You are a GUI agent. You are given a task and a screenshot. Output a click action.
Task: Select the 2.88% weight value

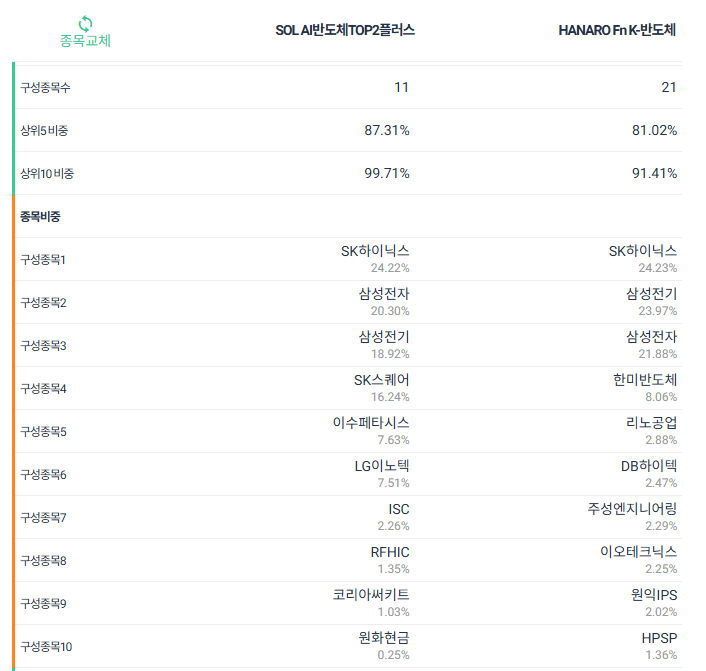coord(661,440)
